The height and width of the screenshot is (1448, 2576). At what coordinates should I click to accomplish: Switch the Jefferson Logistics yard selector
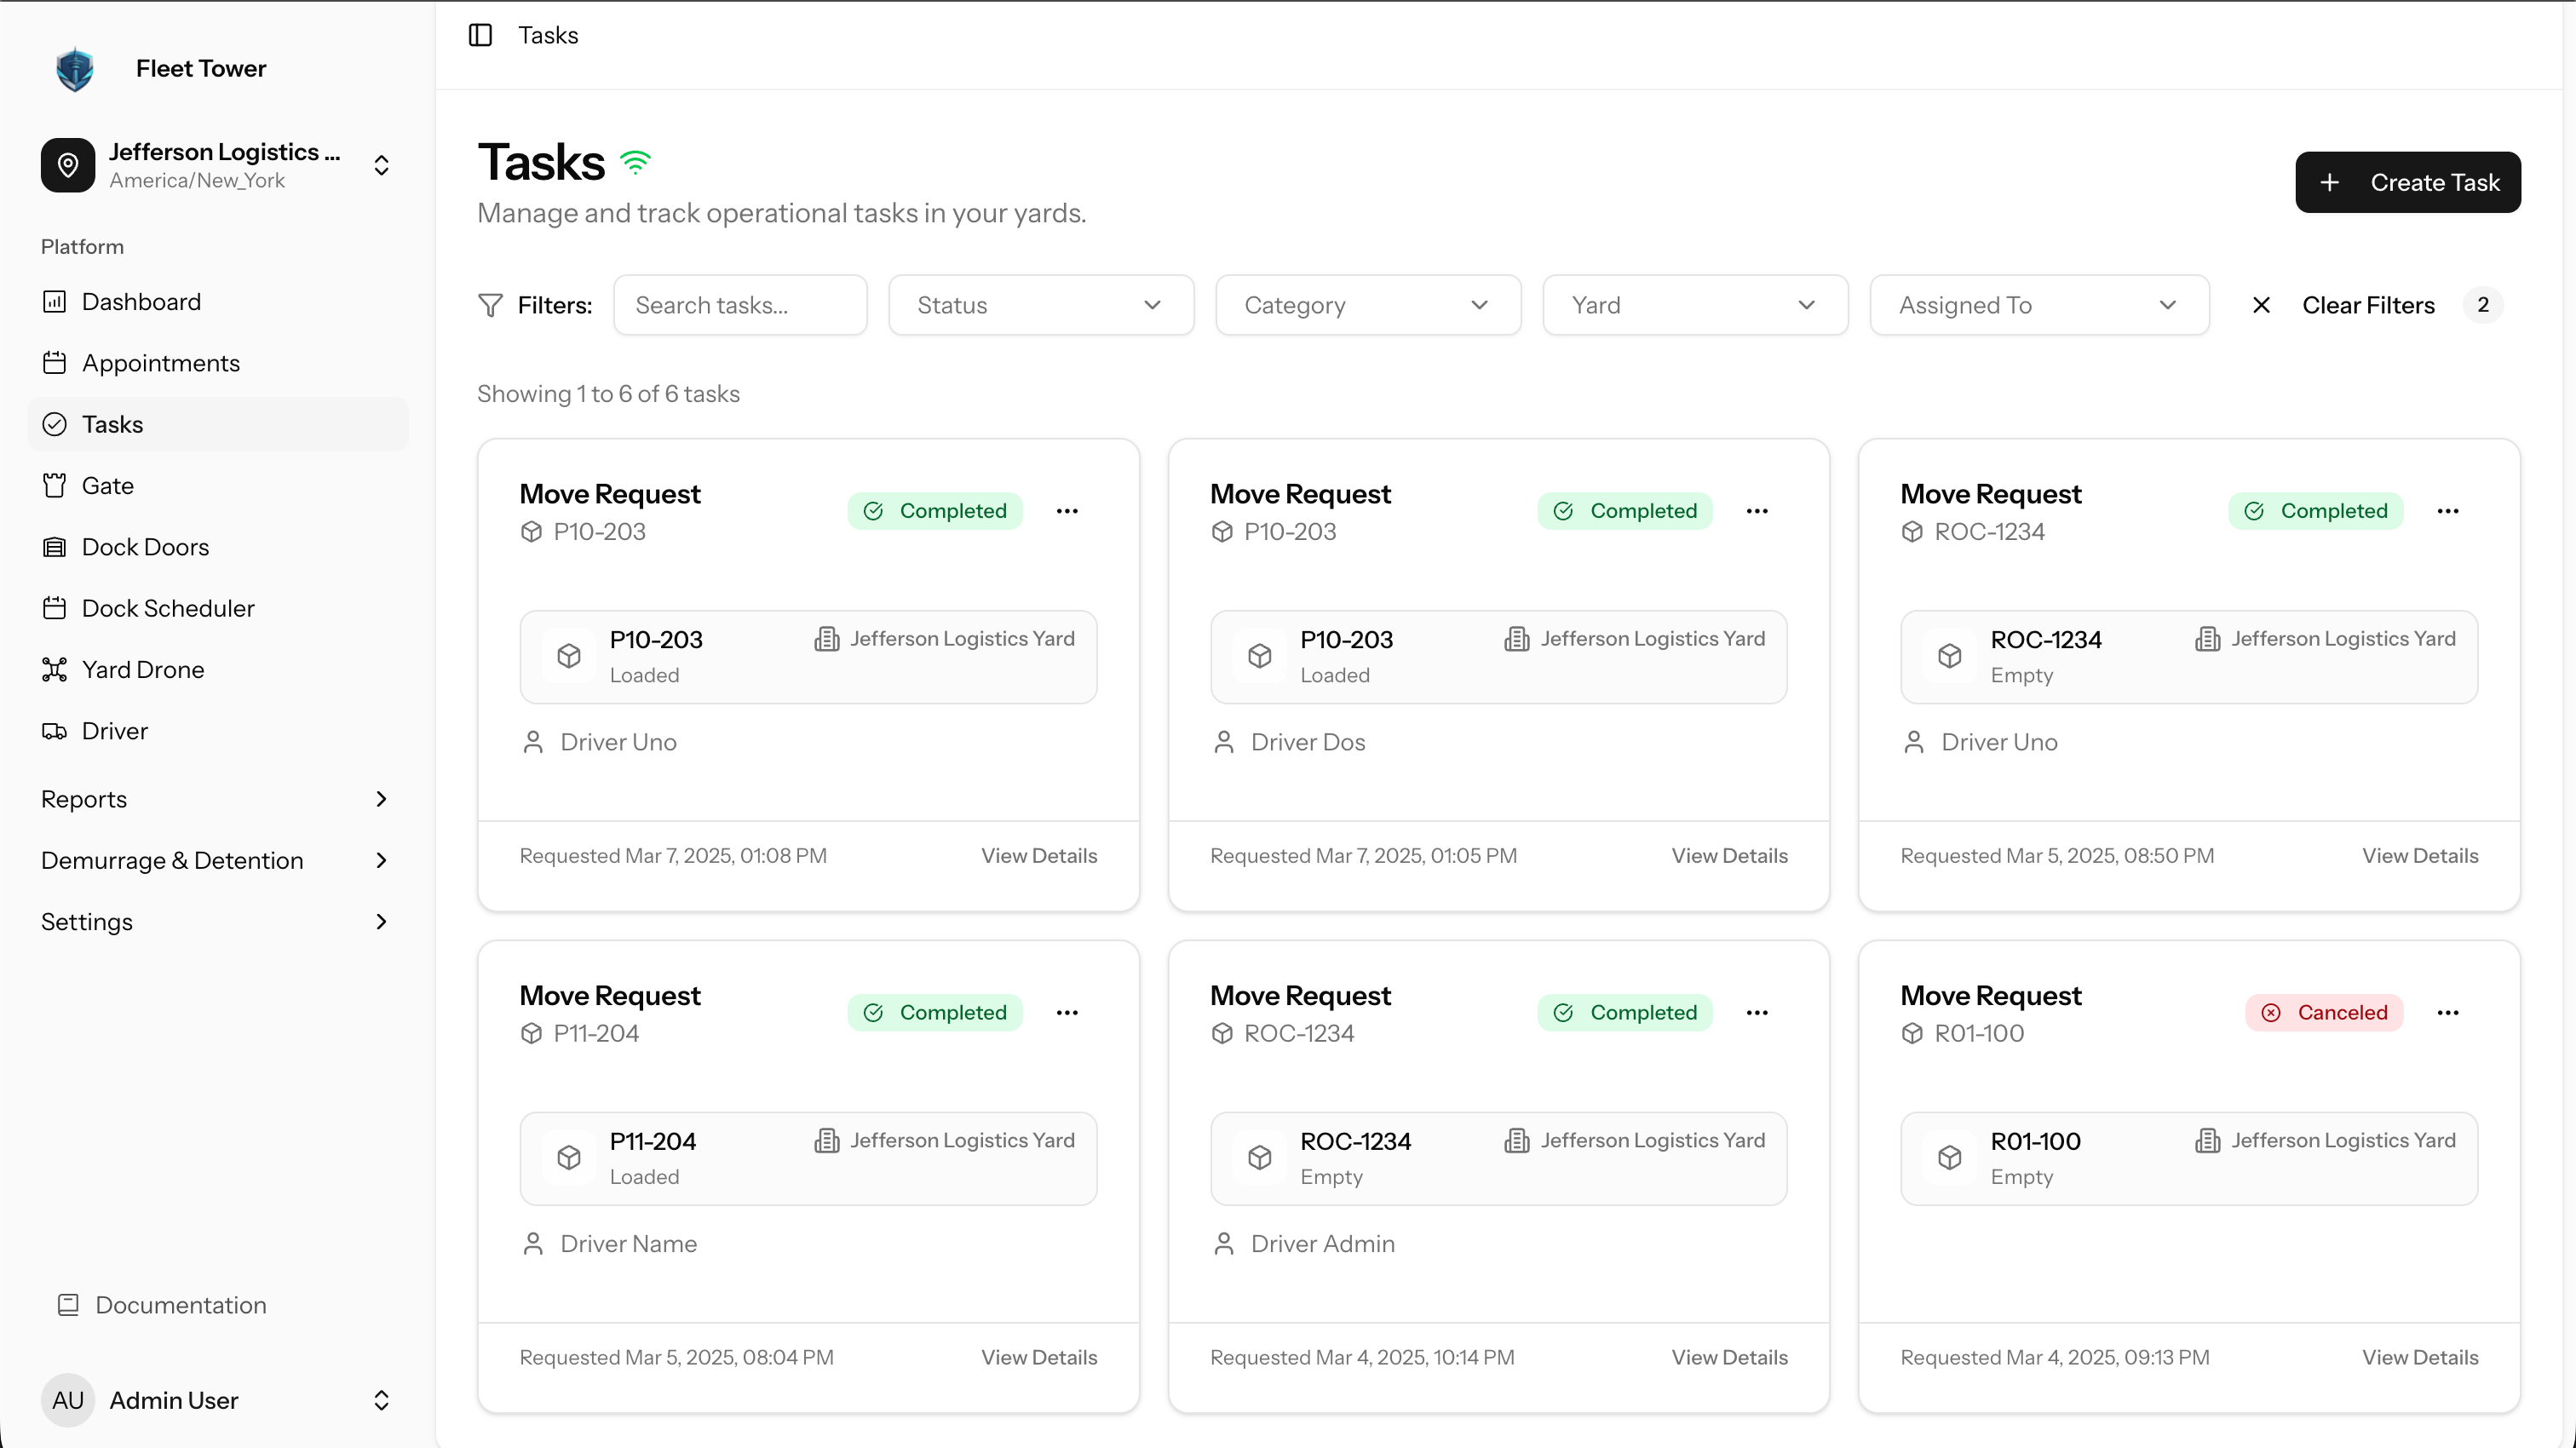[215, 165]
